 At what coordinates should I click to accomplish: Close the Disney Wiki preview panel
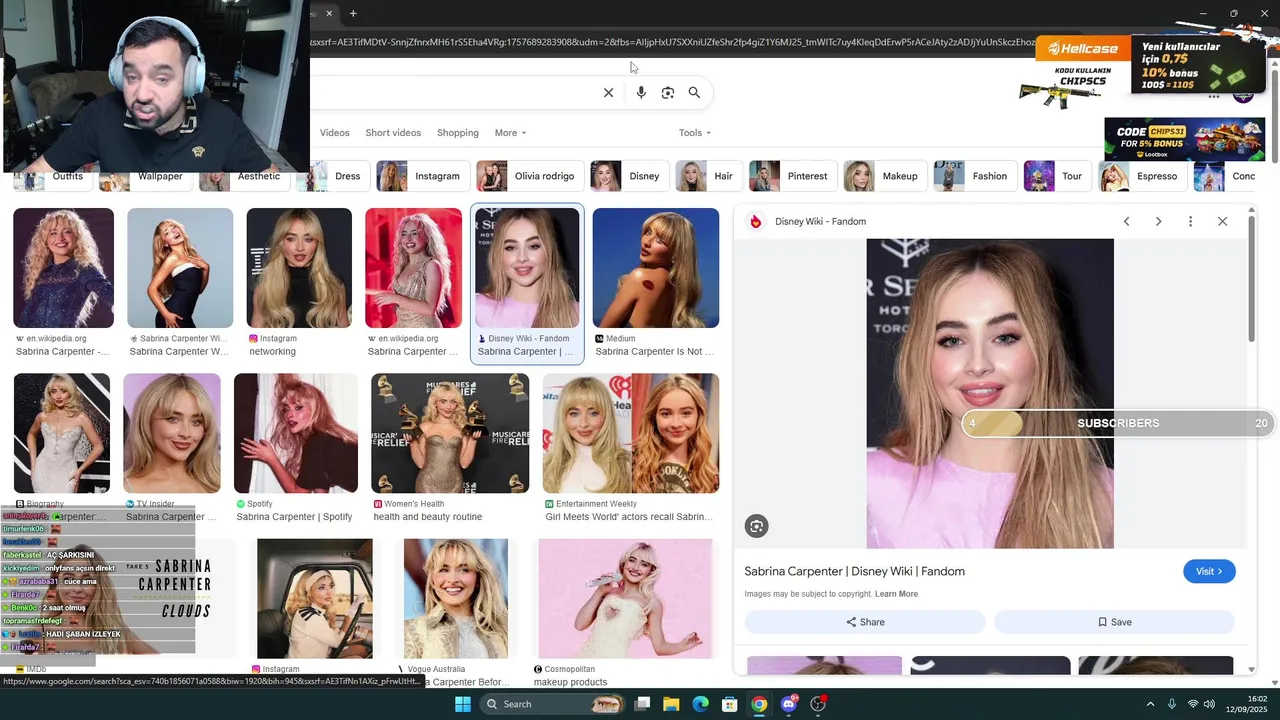[1222, 221]
